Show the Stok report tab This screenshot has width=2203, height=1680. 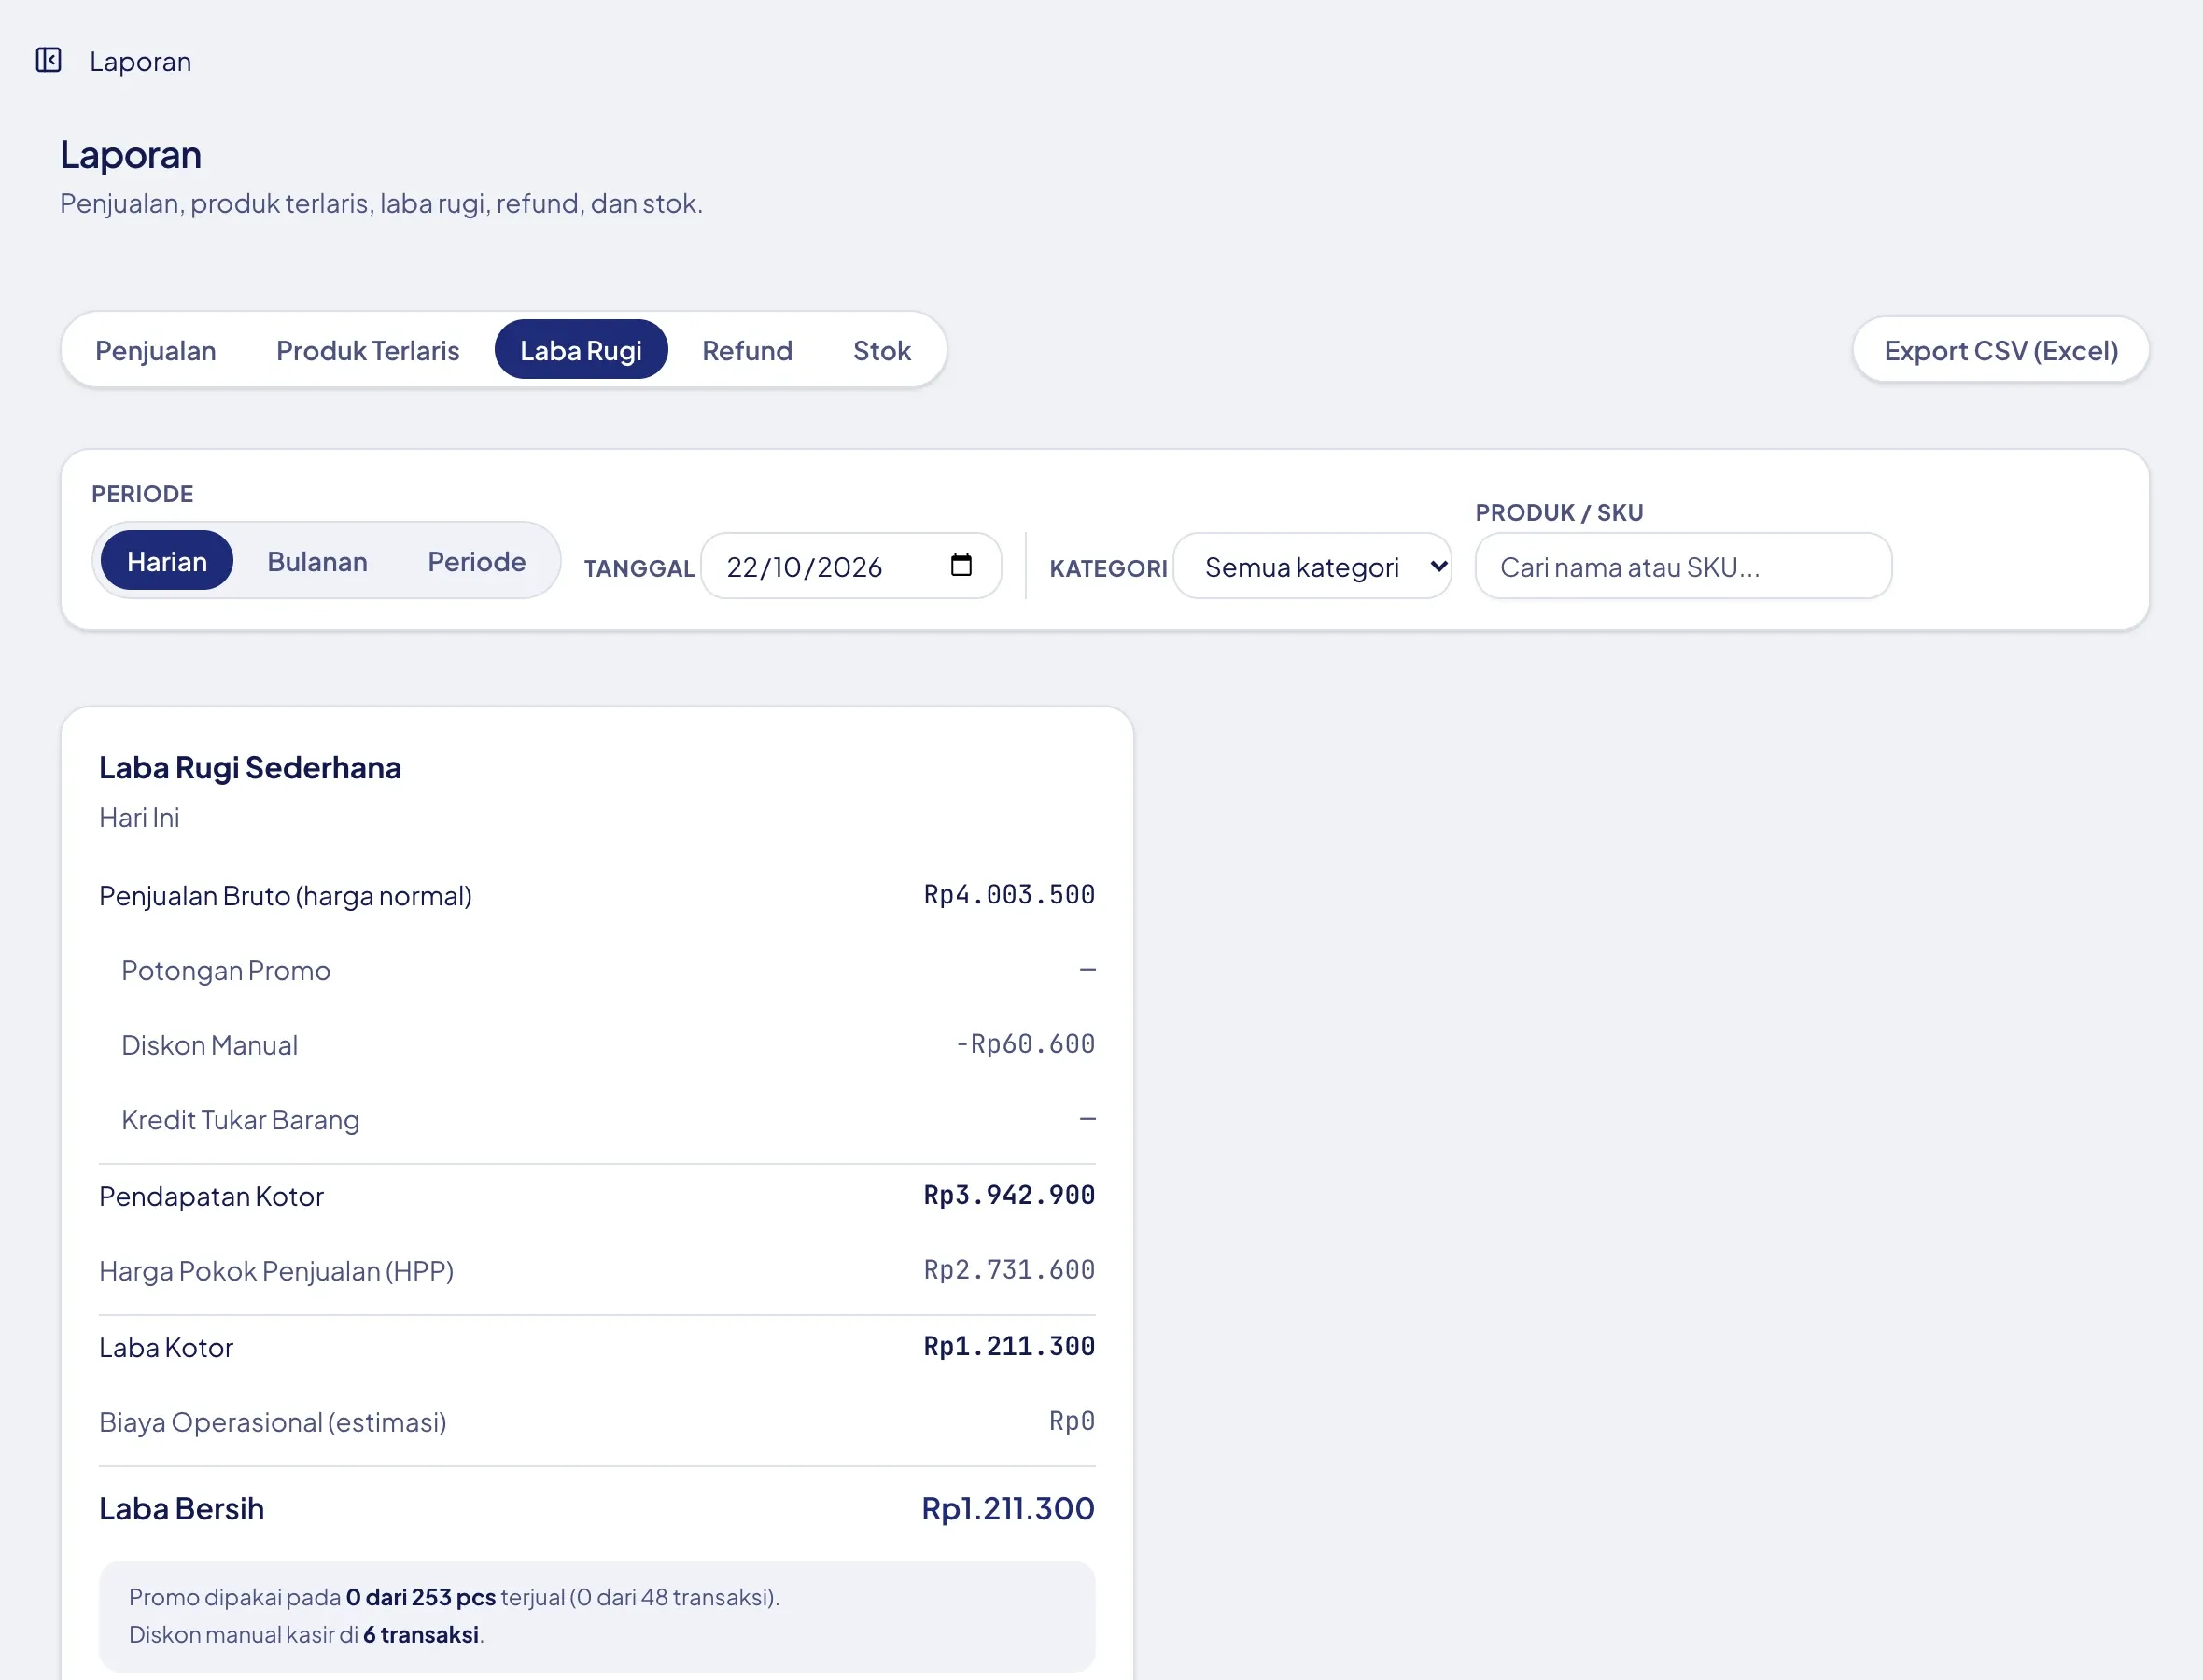click(881, 350)
